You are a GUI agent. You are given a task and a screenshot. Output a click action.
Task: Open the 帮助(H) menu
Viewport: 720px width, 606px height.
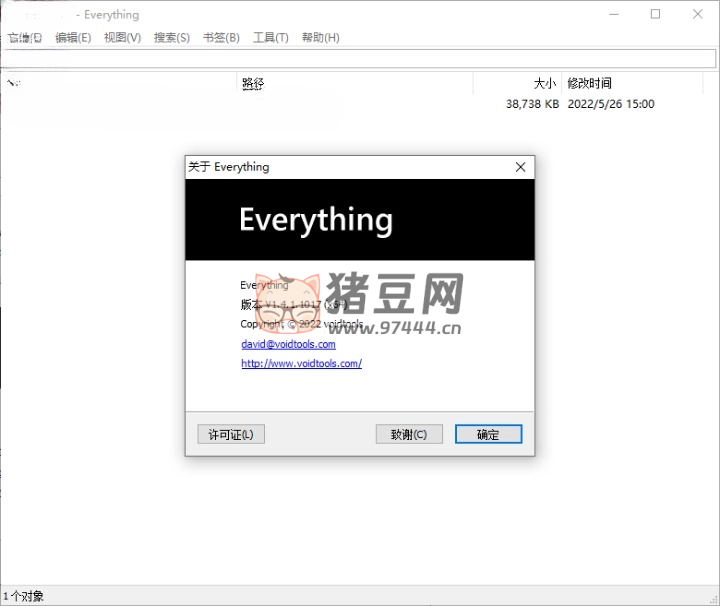pos(319,37)
